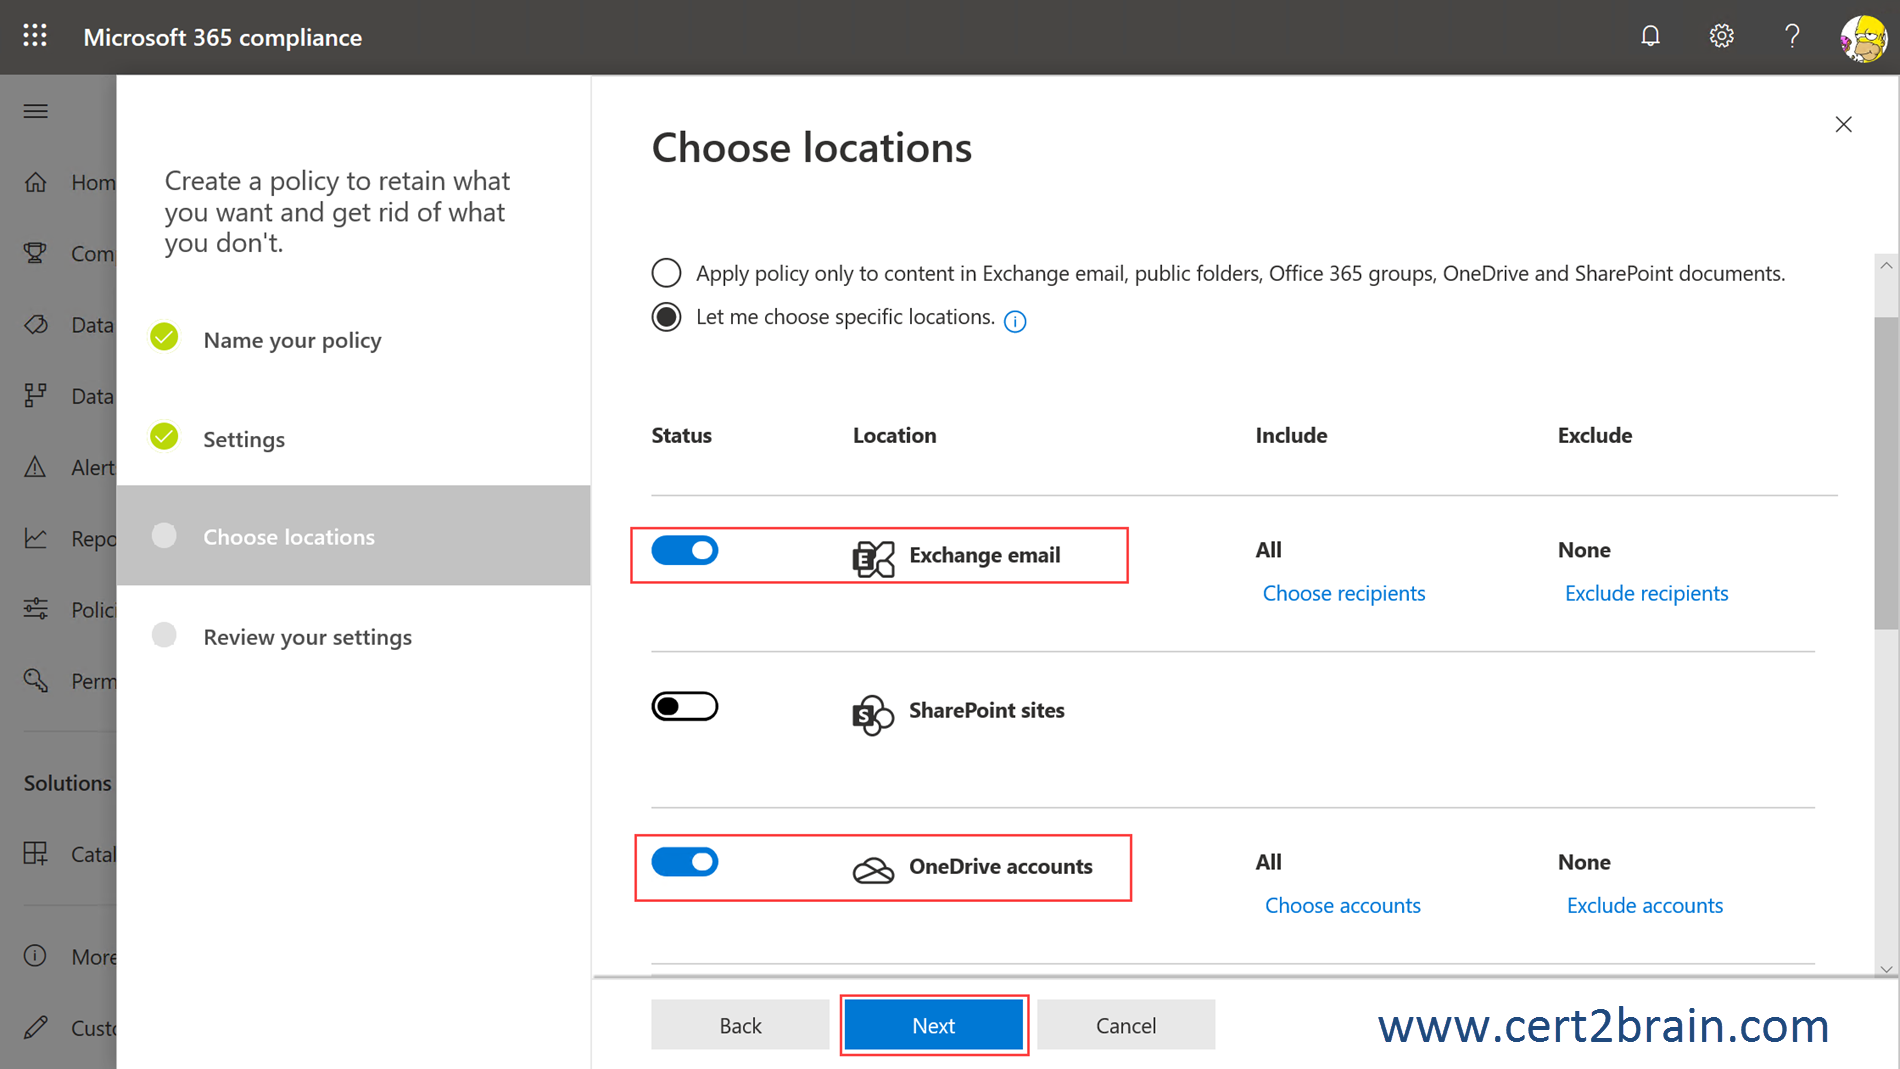Click the Exchange email icon
Screen dimensions: 1900x1069
coord(873,558)
